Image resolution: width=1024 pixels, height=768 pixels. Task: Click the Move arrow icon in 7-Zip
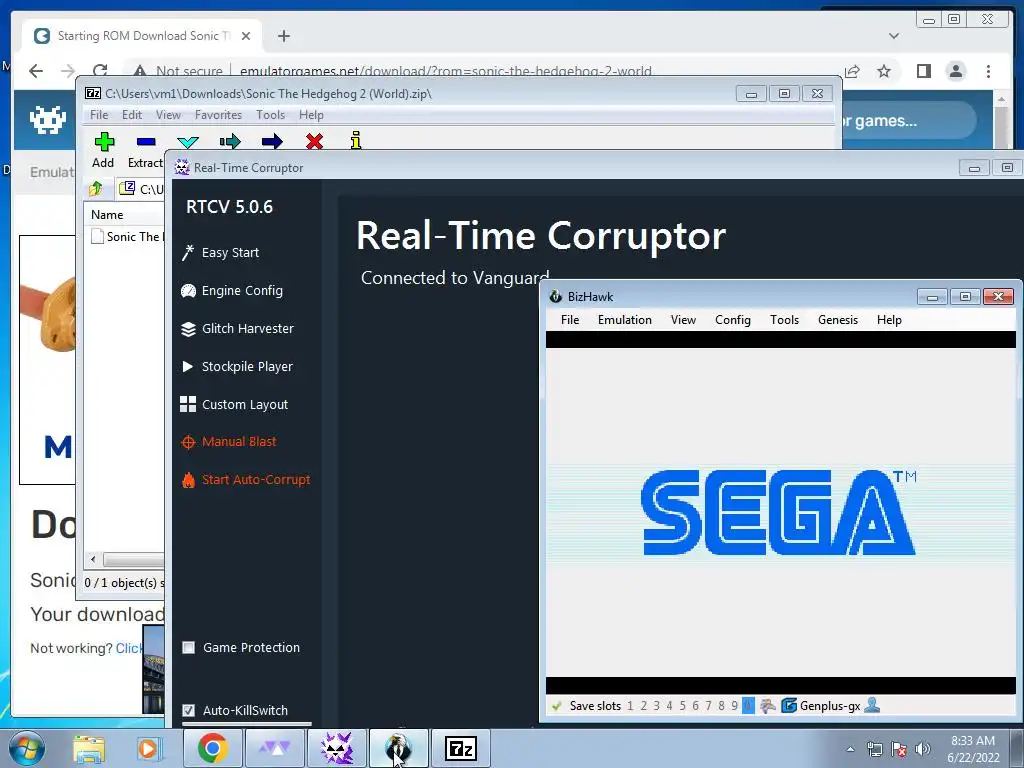(x=272, y=142)
